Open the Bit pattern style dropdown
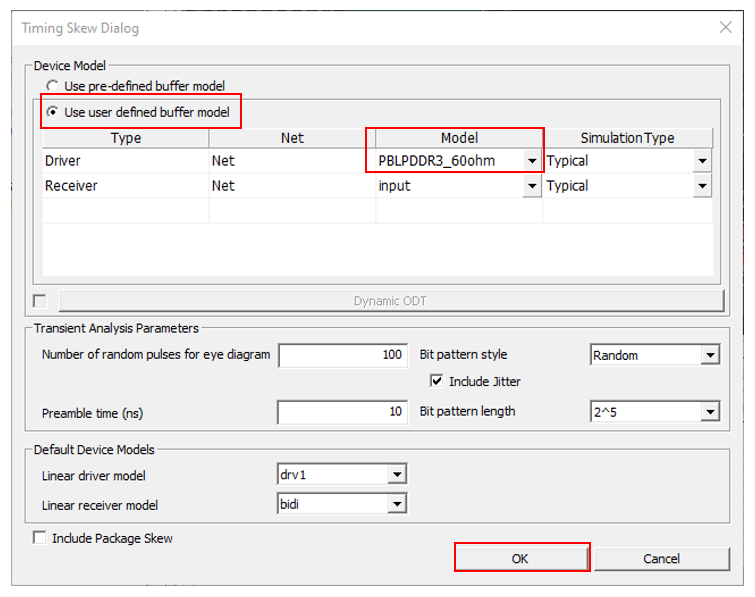The image size is (755, 597). tap(709, 355)
